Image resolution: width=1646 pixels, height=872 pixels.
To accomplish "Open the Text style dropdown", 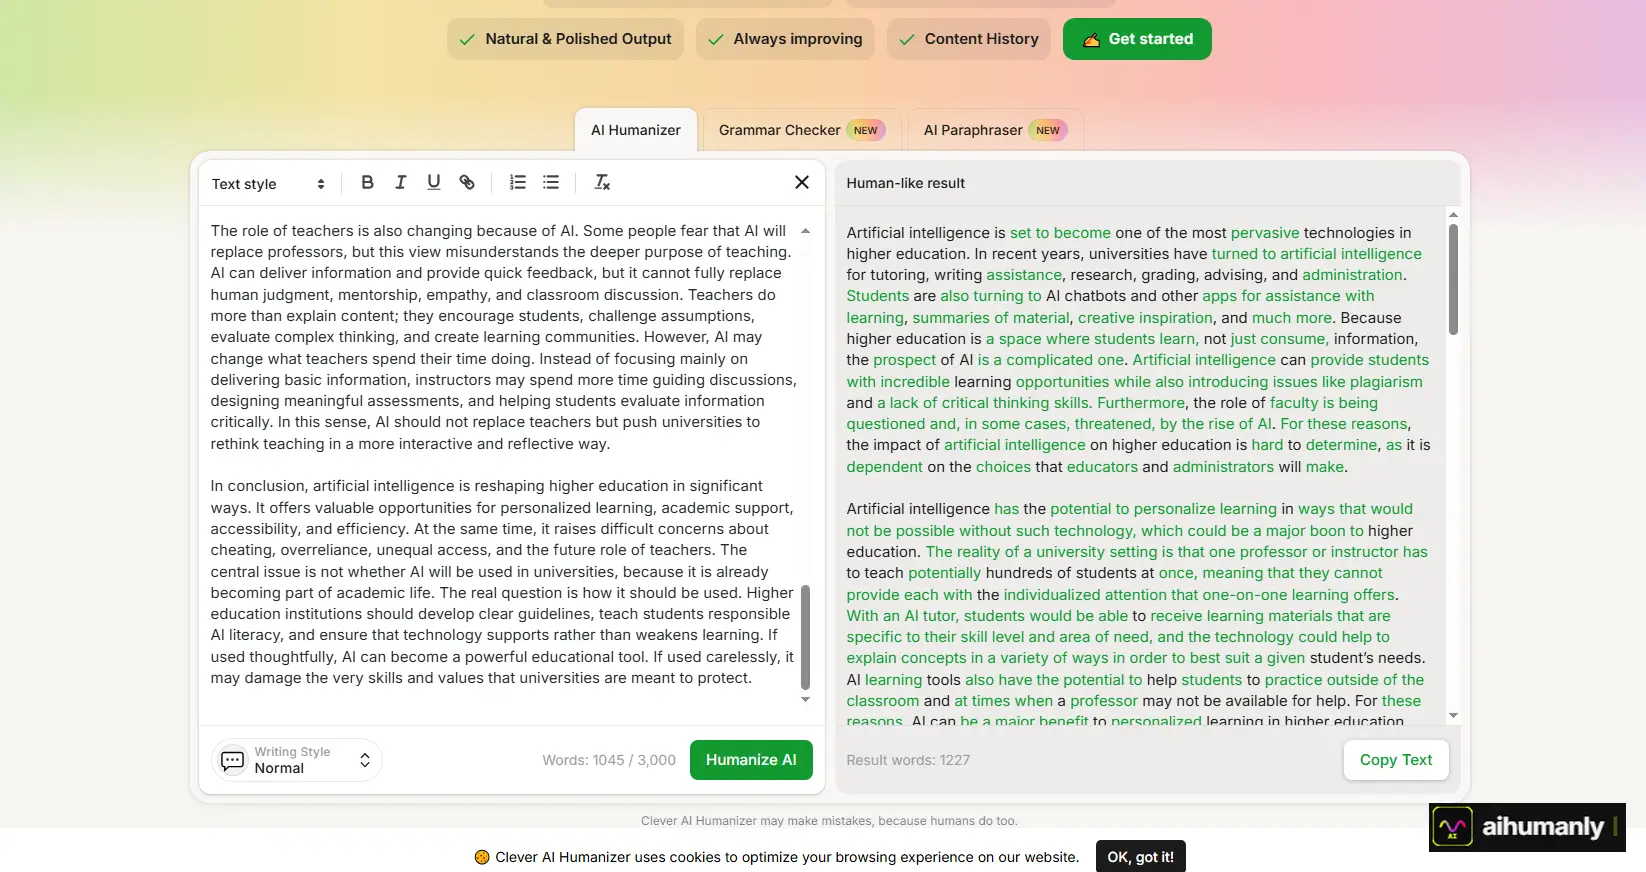I will (x=268, y=184).
